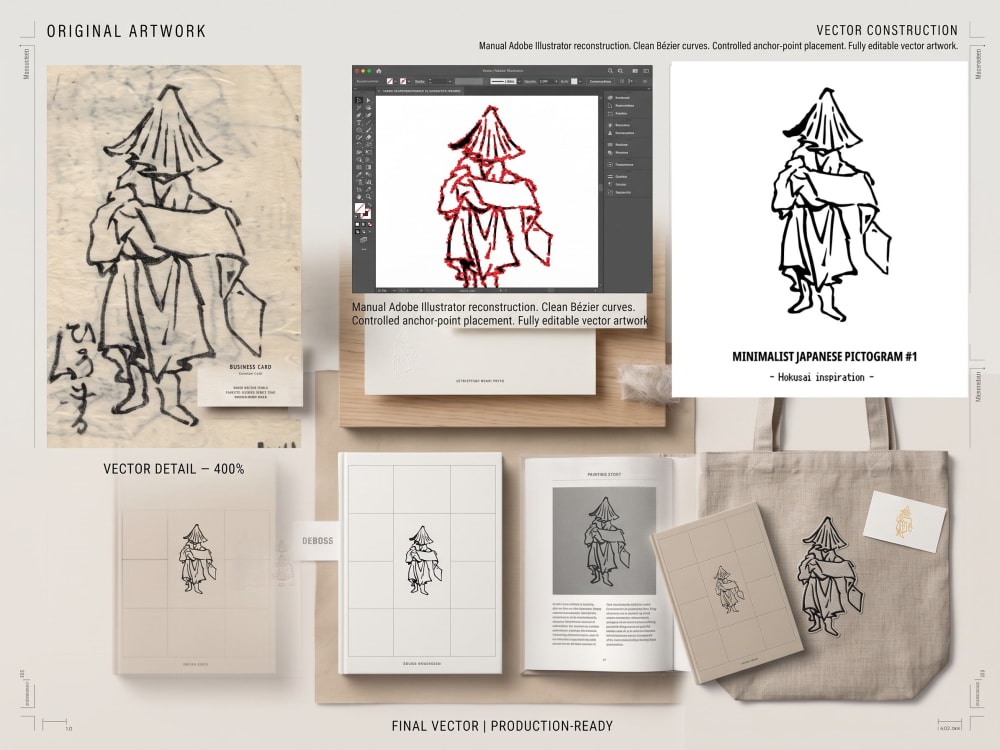Viewport: 1000px width, 750px height.
Task: Click the 'ORIGINAL ARTWORK' heading
Action: [126, 31]
